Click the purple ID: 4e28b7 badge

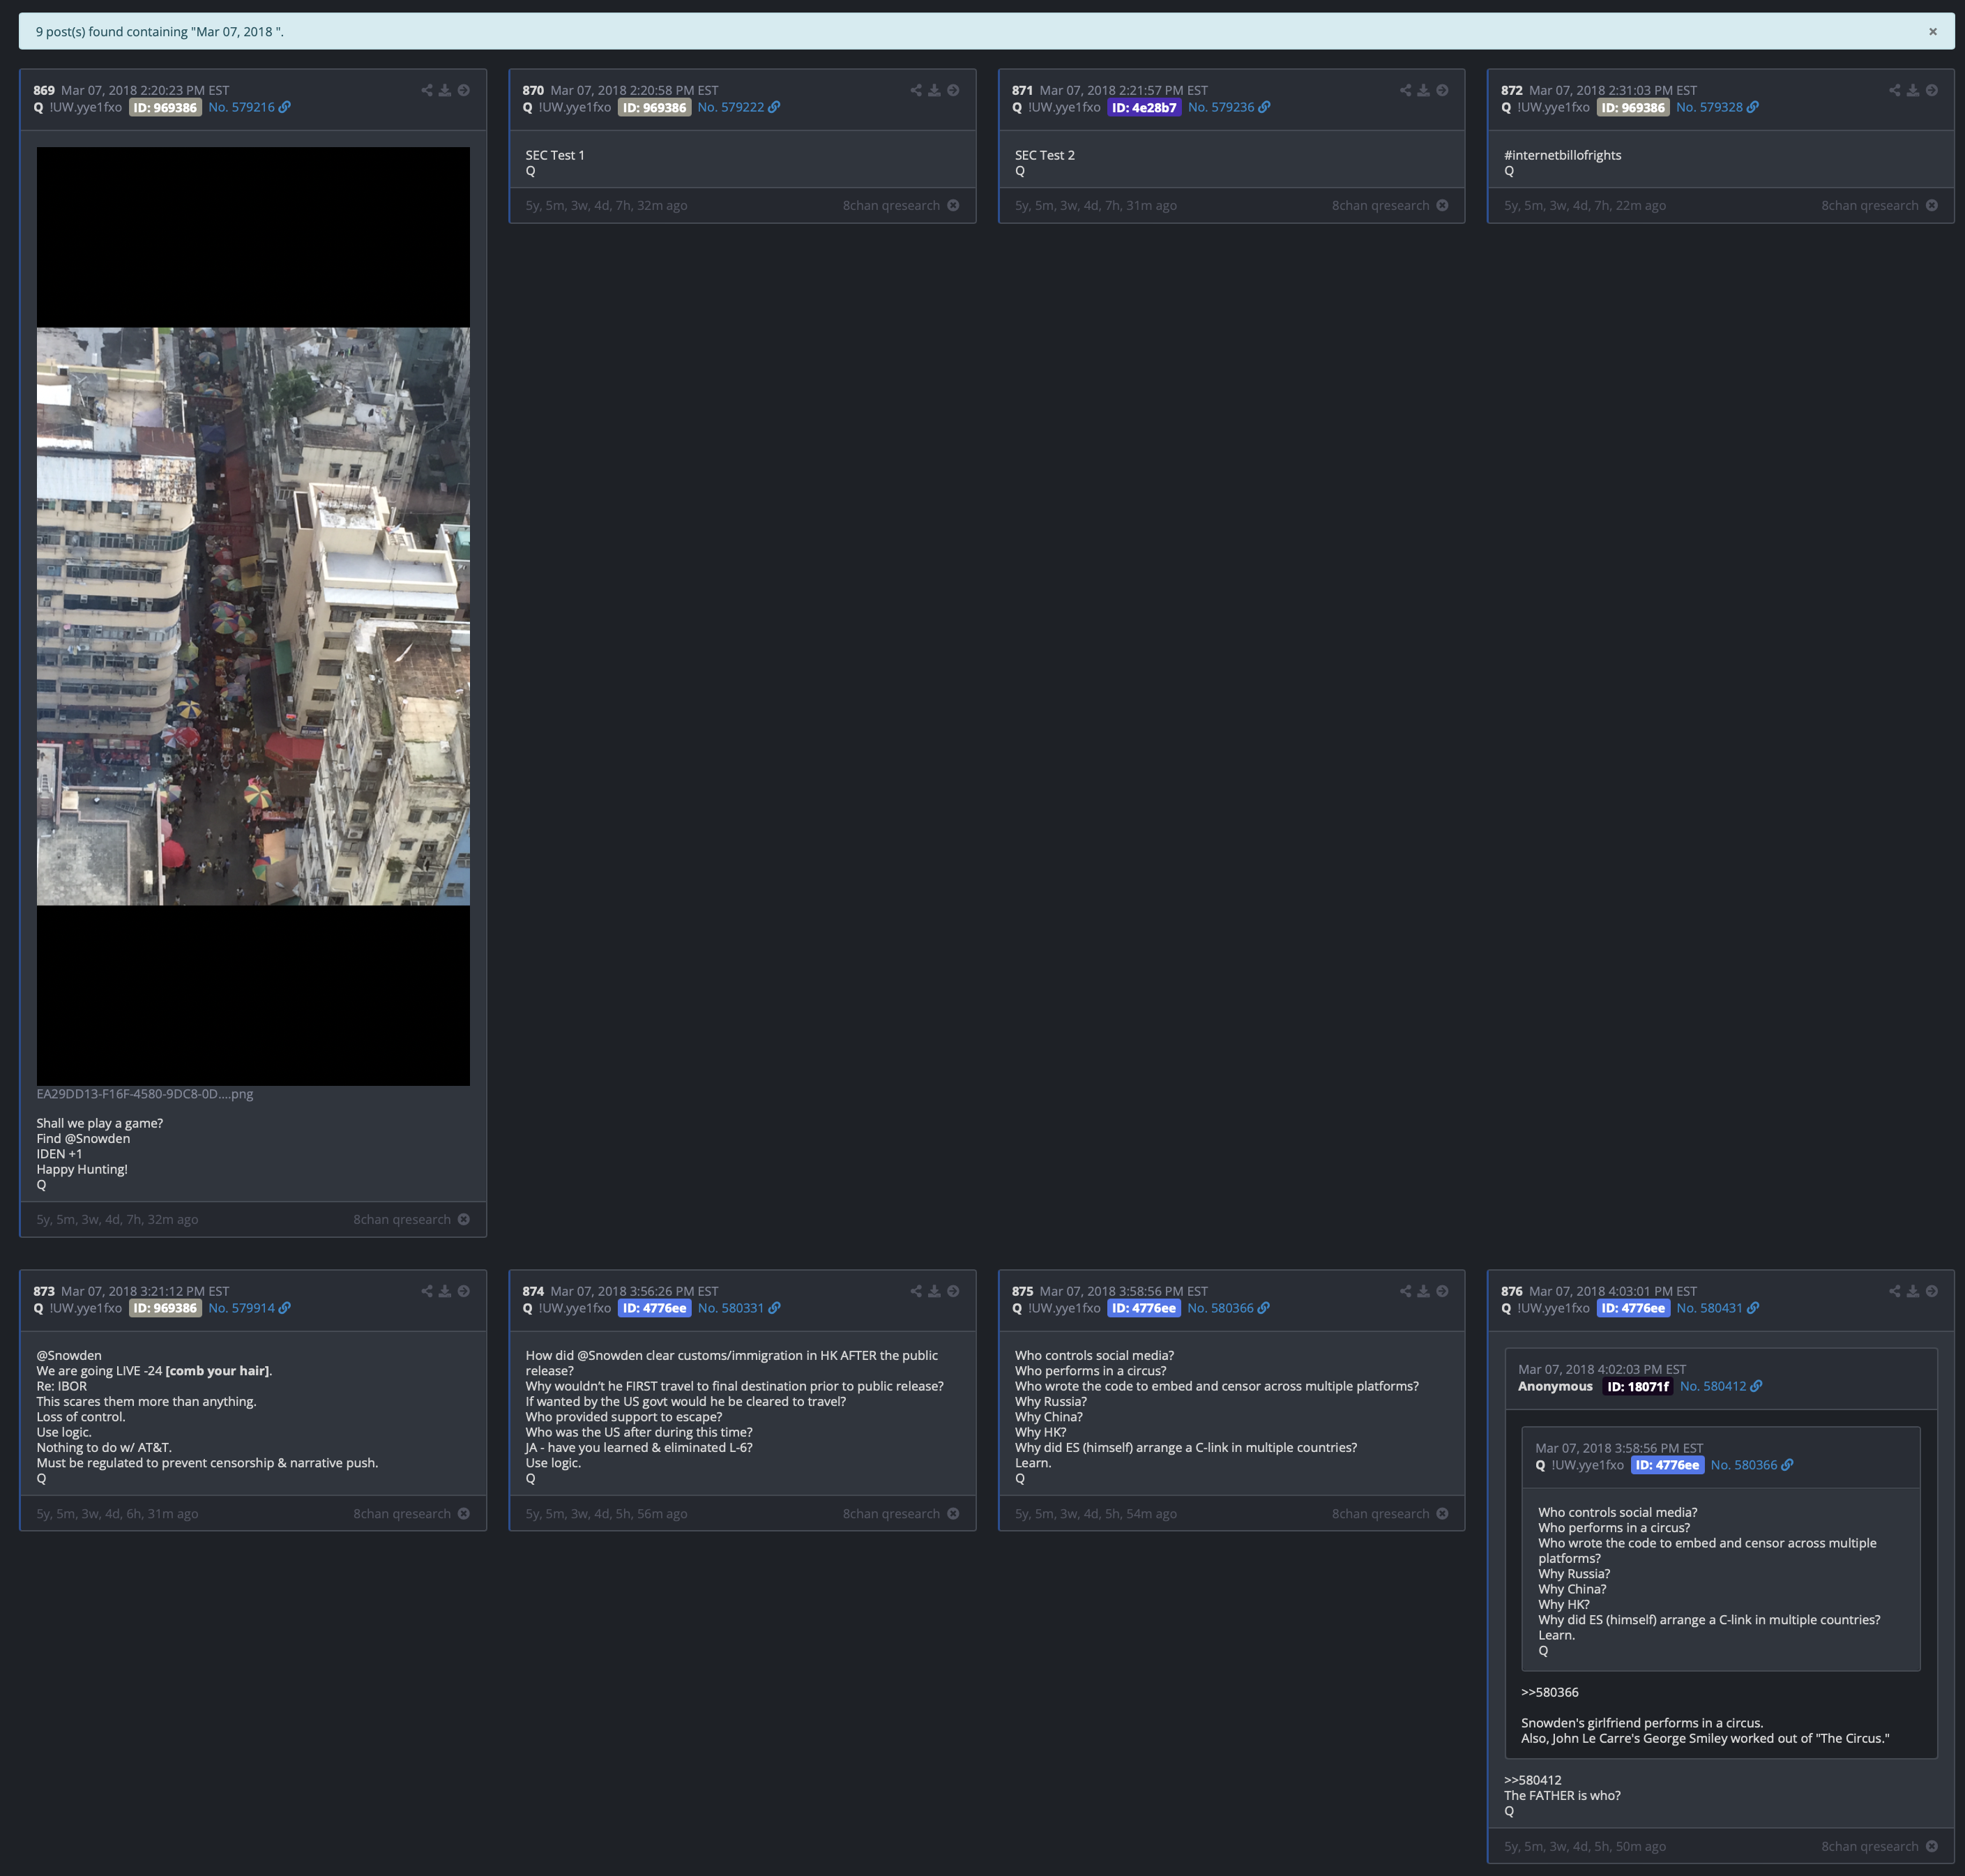pos(1144,107)
